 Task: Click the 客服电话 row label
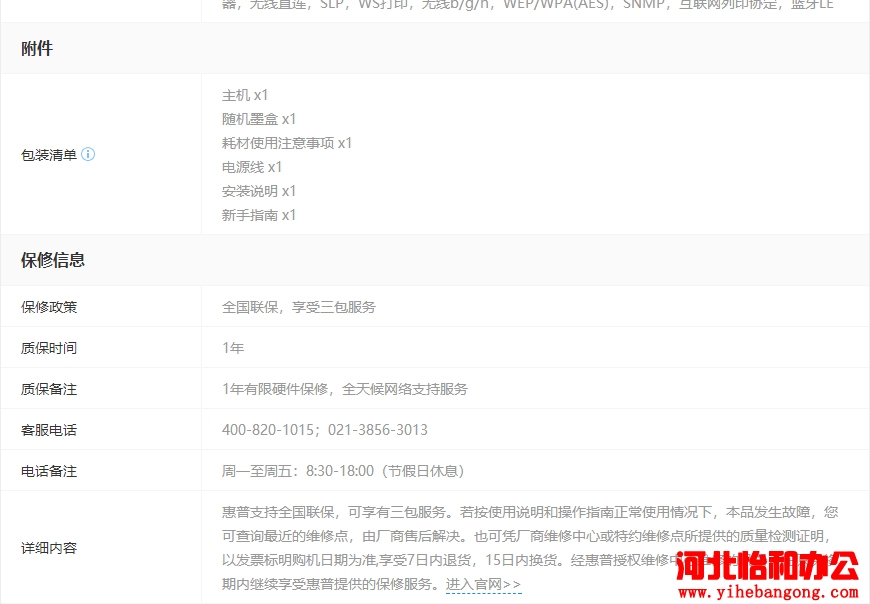coord(49,430)
